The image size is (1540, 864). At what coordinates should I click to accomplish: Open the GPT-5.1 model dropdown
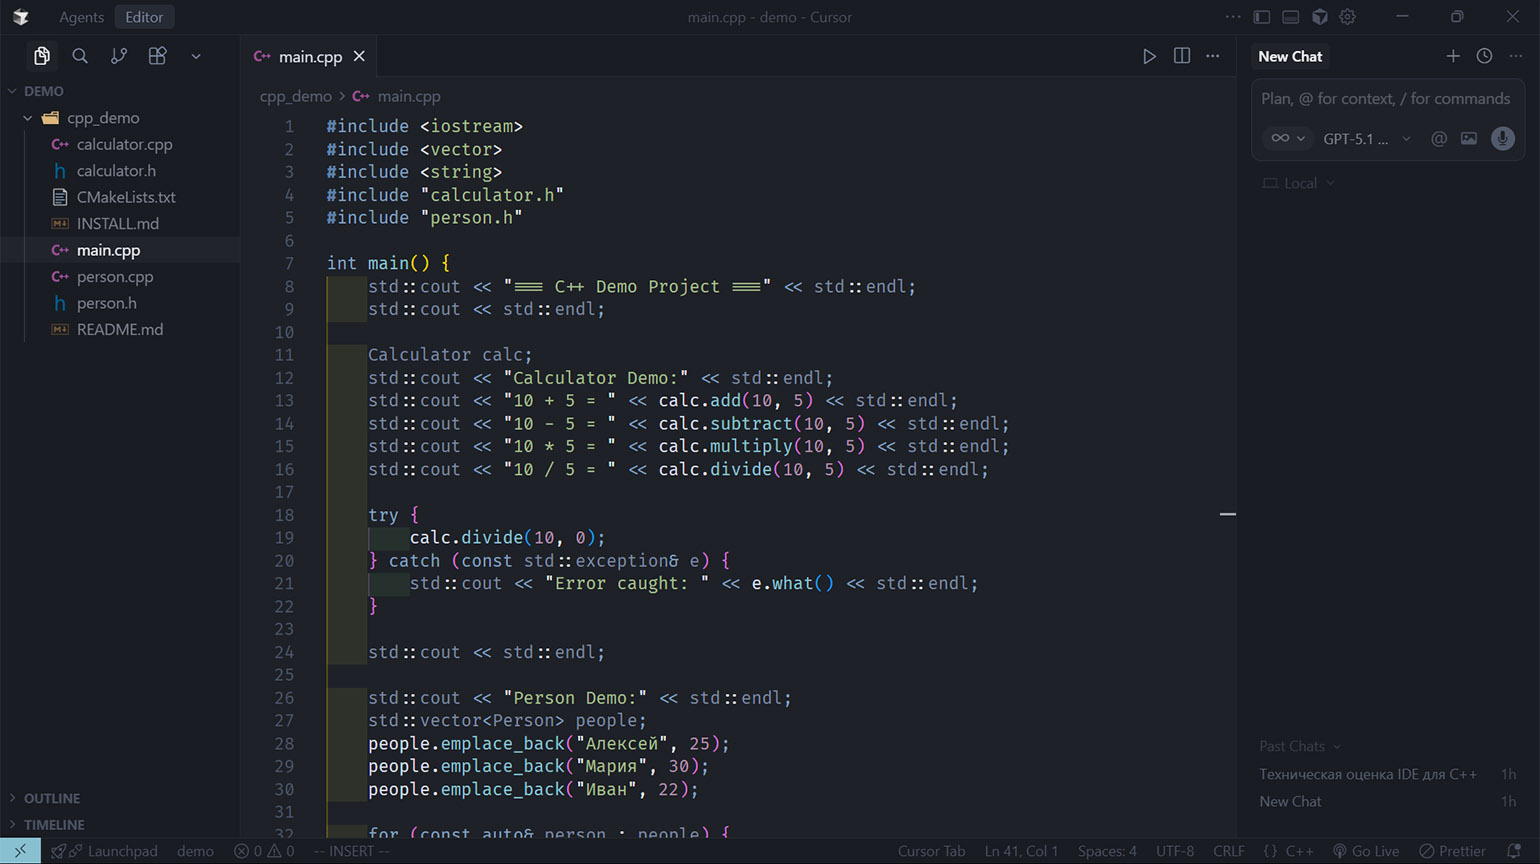[1366, 139]
